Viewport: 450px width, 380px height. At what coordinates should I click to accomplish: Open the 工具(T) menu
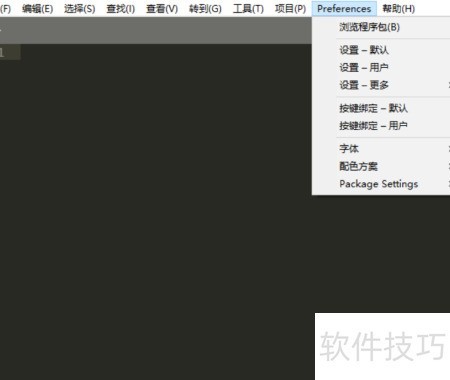[248, 9]
